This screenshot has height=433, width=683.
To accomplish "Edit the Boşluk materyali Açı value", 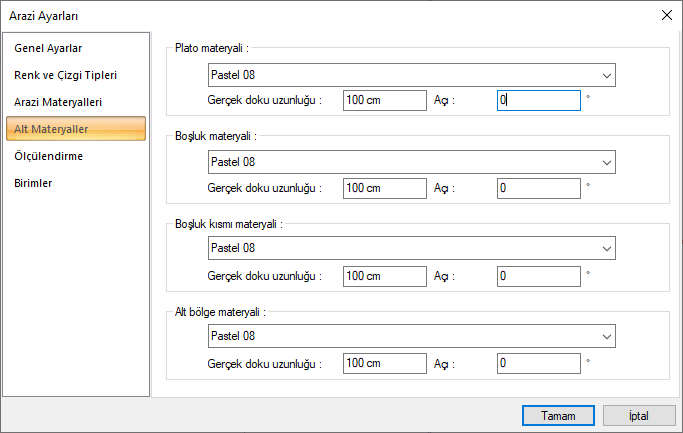I will coord(538,187).
